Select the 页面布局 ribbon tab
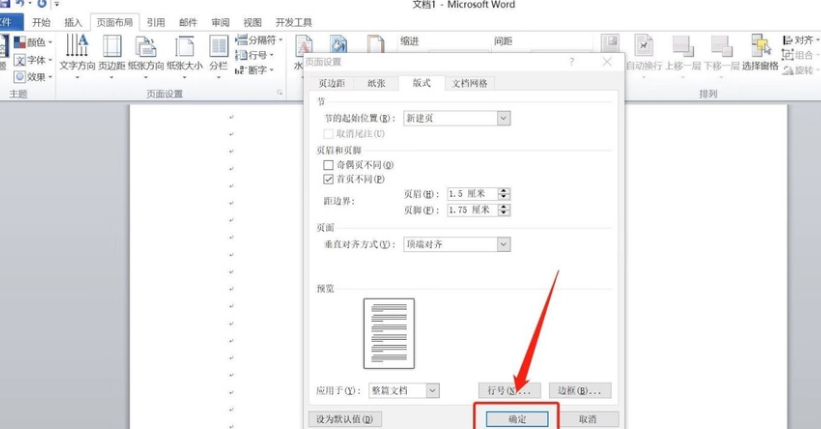The width and height of the screenshot is (821, 429). [115, 23]
